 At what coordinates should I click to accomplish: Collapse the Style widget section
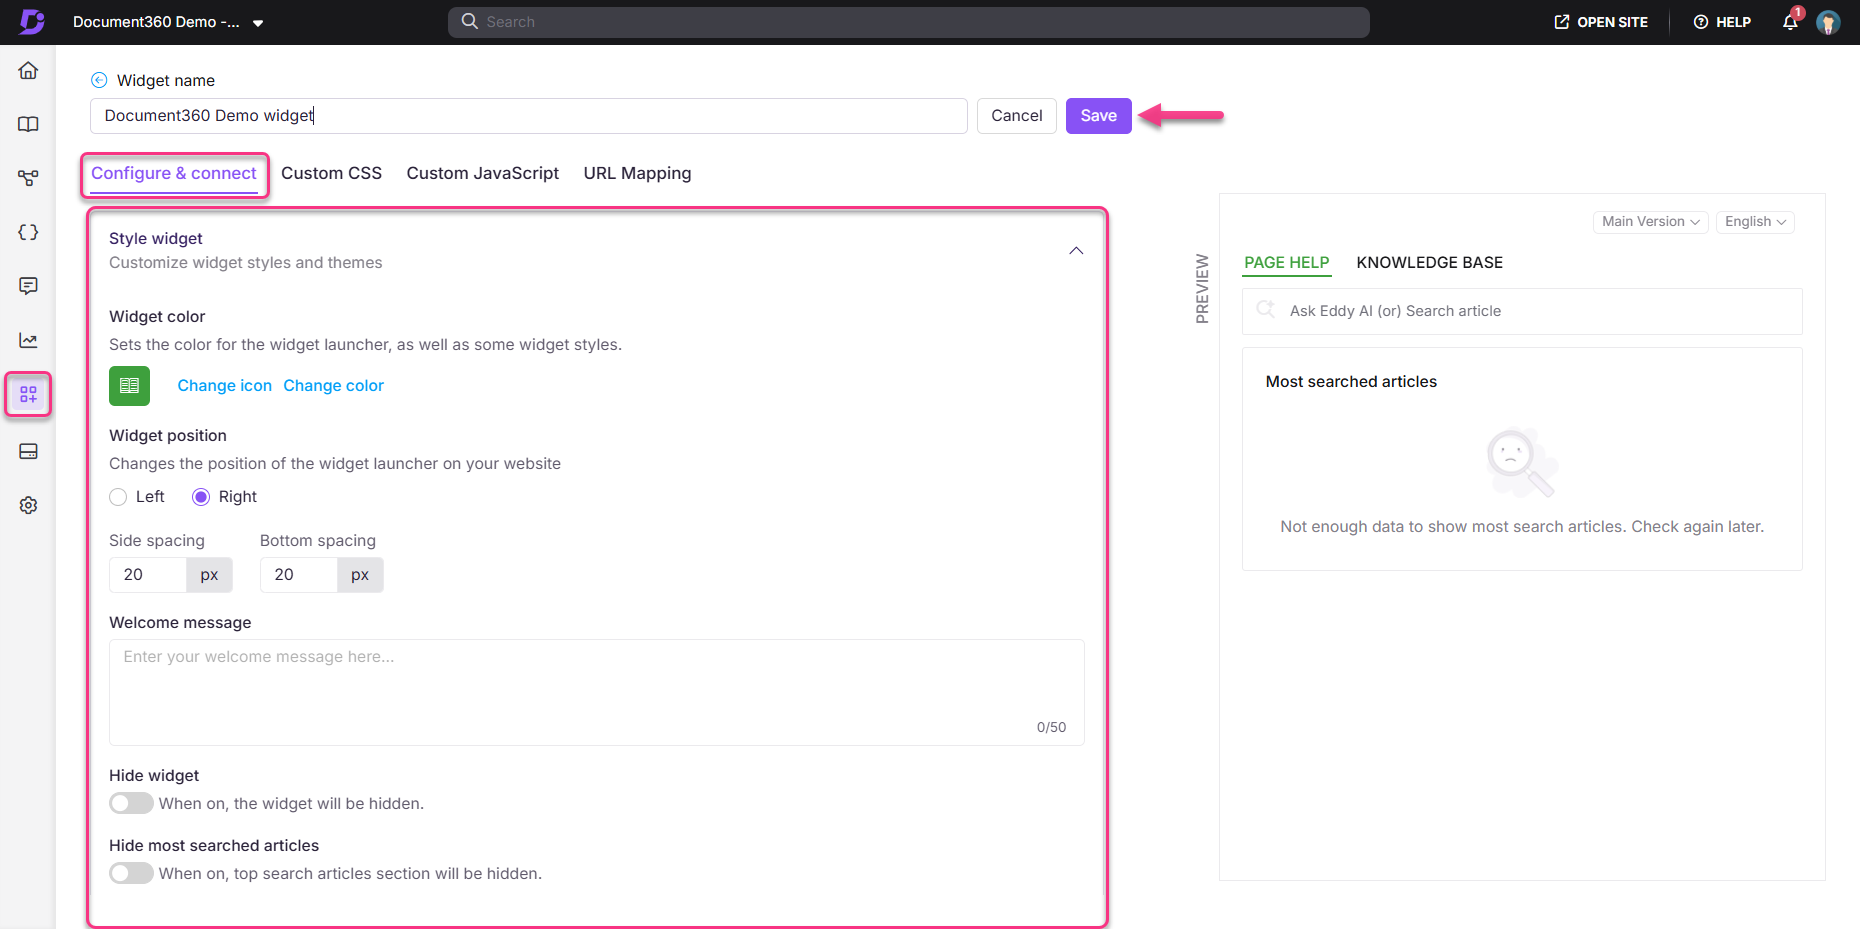click(x=1076, y=250)
